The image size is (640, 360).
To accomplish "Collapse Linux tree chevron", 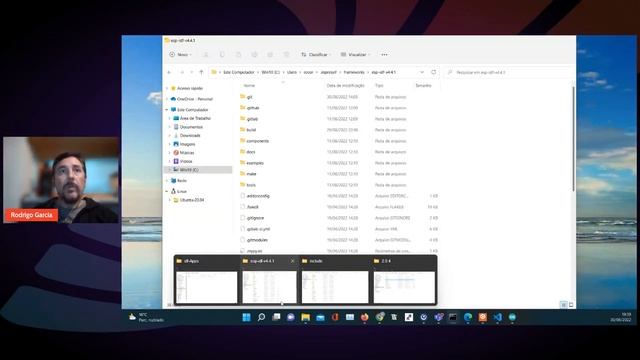I will coord(167,191).
